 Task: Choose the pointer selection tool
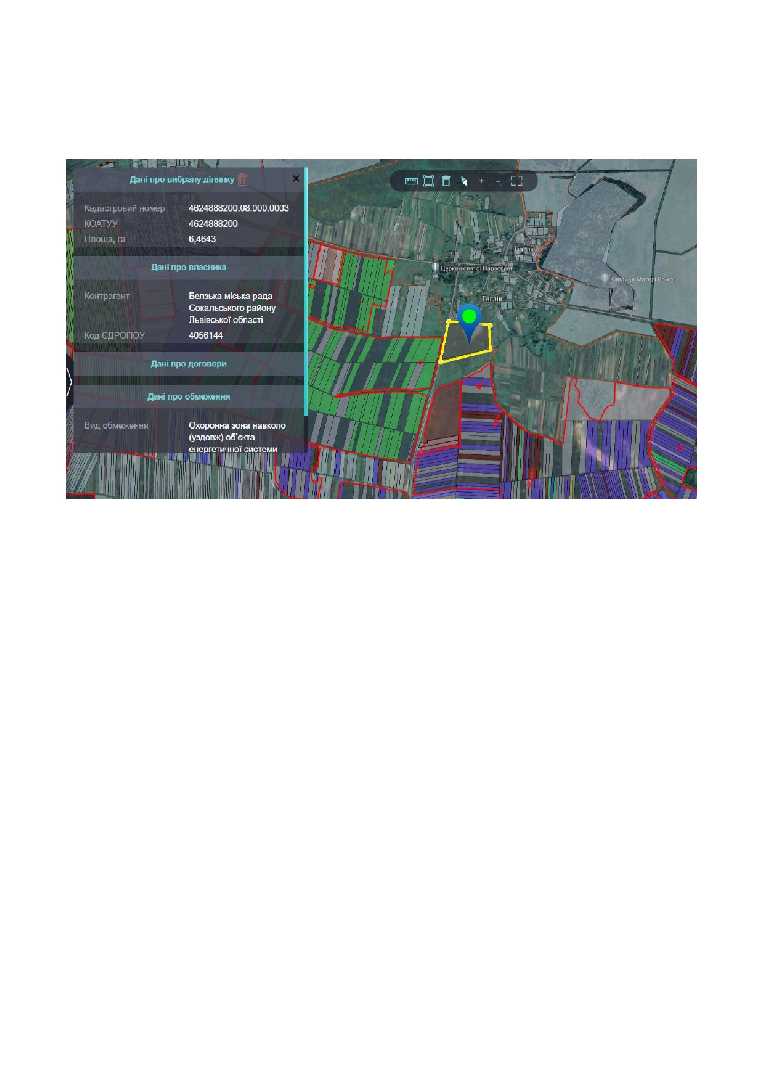(x=464, y=181)
